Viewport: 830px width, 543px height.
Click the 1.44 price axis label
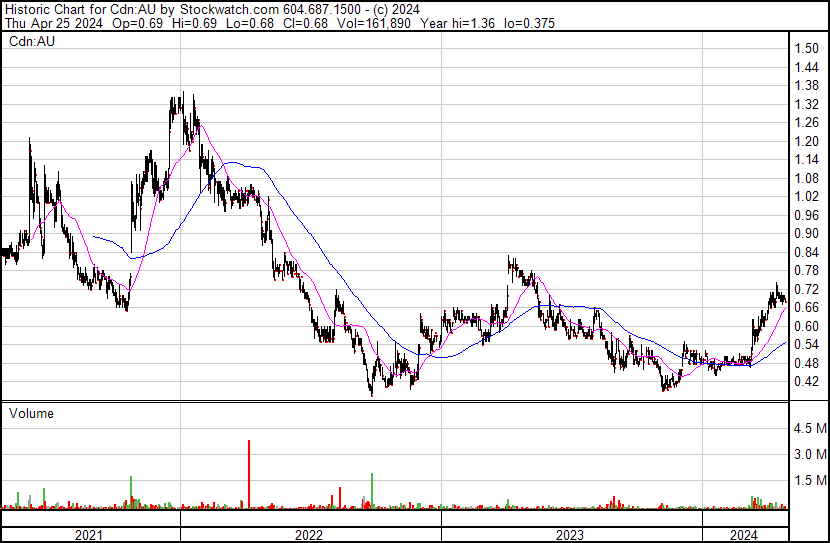tap(807, 67)
